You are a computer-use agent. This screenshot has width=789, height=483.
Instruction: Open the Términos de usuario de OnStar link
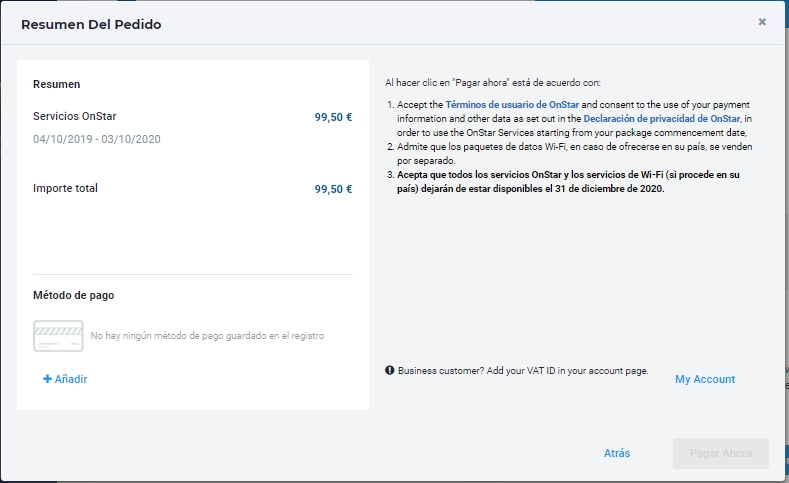click(x=512, y=105)
